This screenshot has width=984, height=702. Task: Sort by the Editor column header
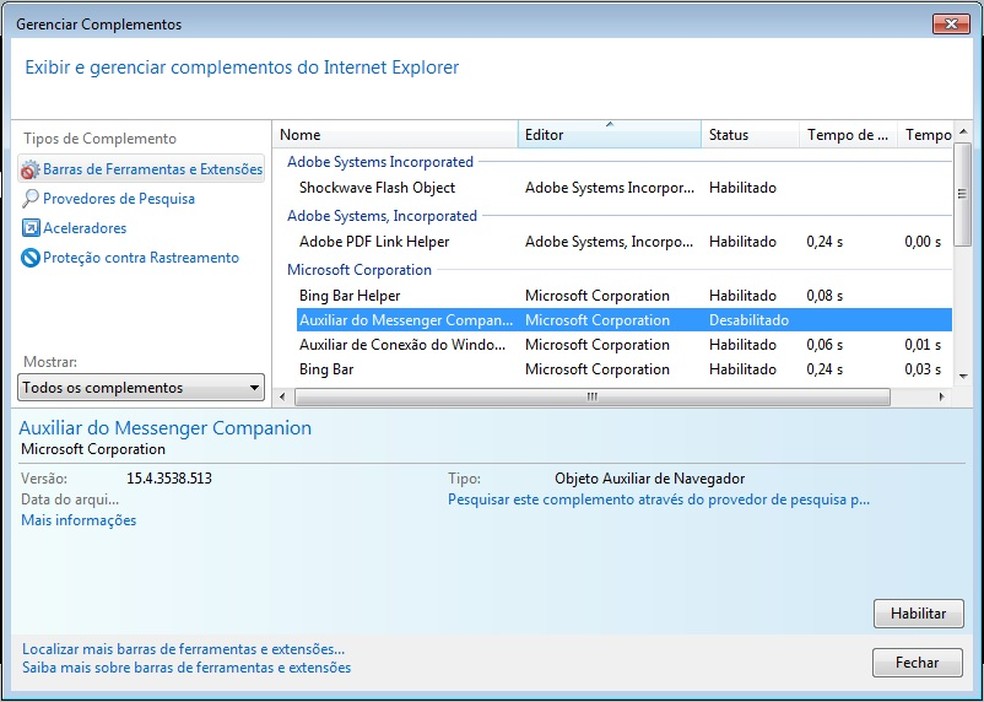click(x=609, y=134)
